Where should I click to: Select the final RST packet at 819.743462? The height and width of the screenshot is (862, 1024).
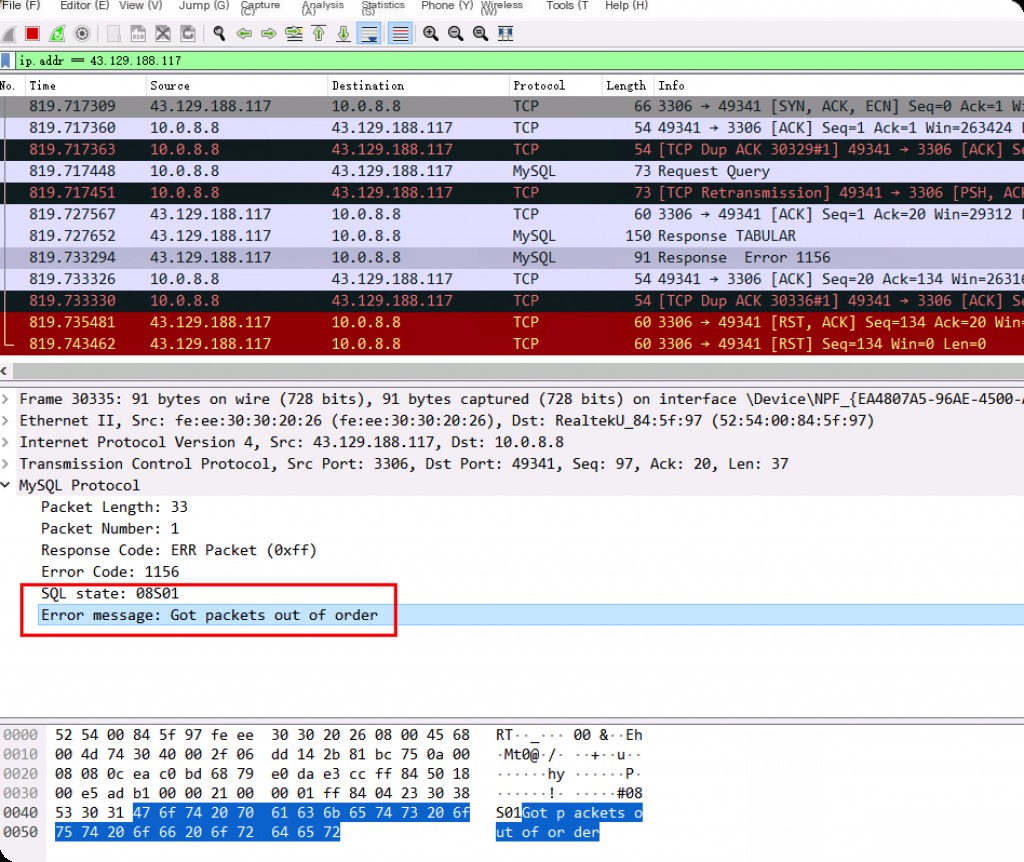click(512, 343)
